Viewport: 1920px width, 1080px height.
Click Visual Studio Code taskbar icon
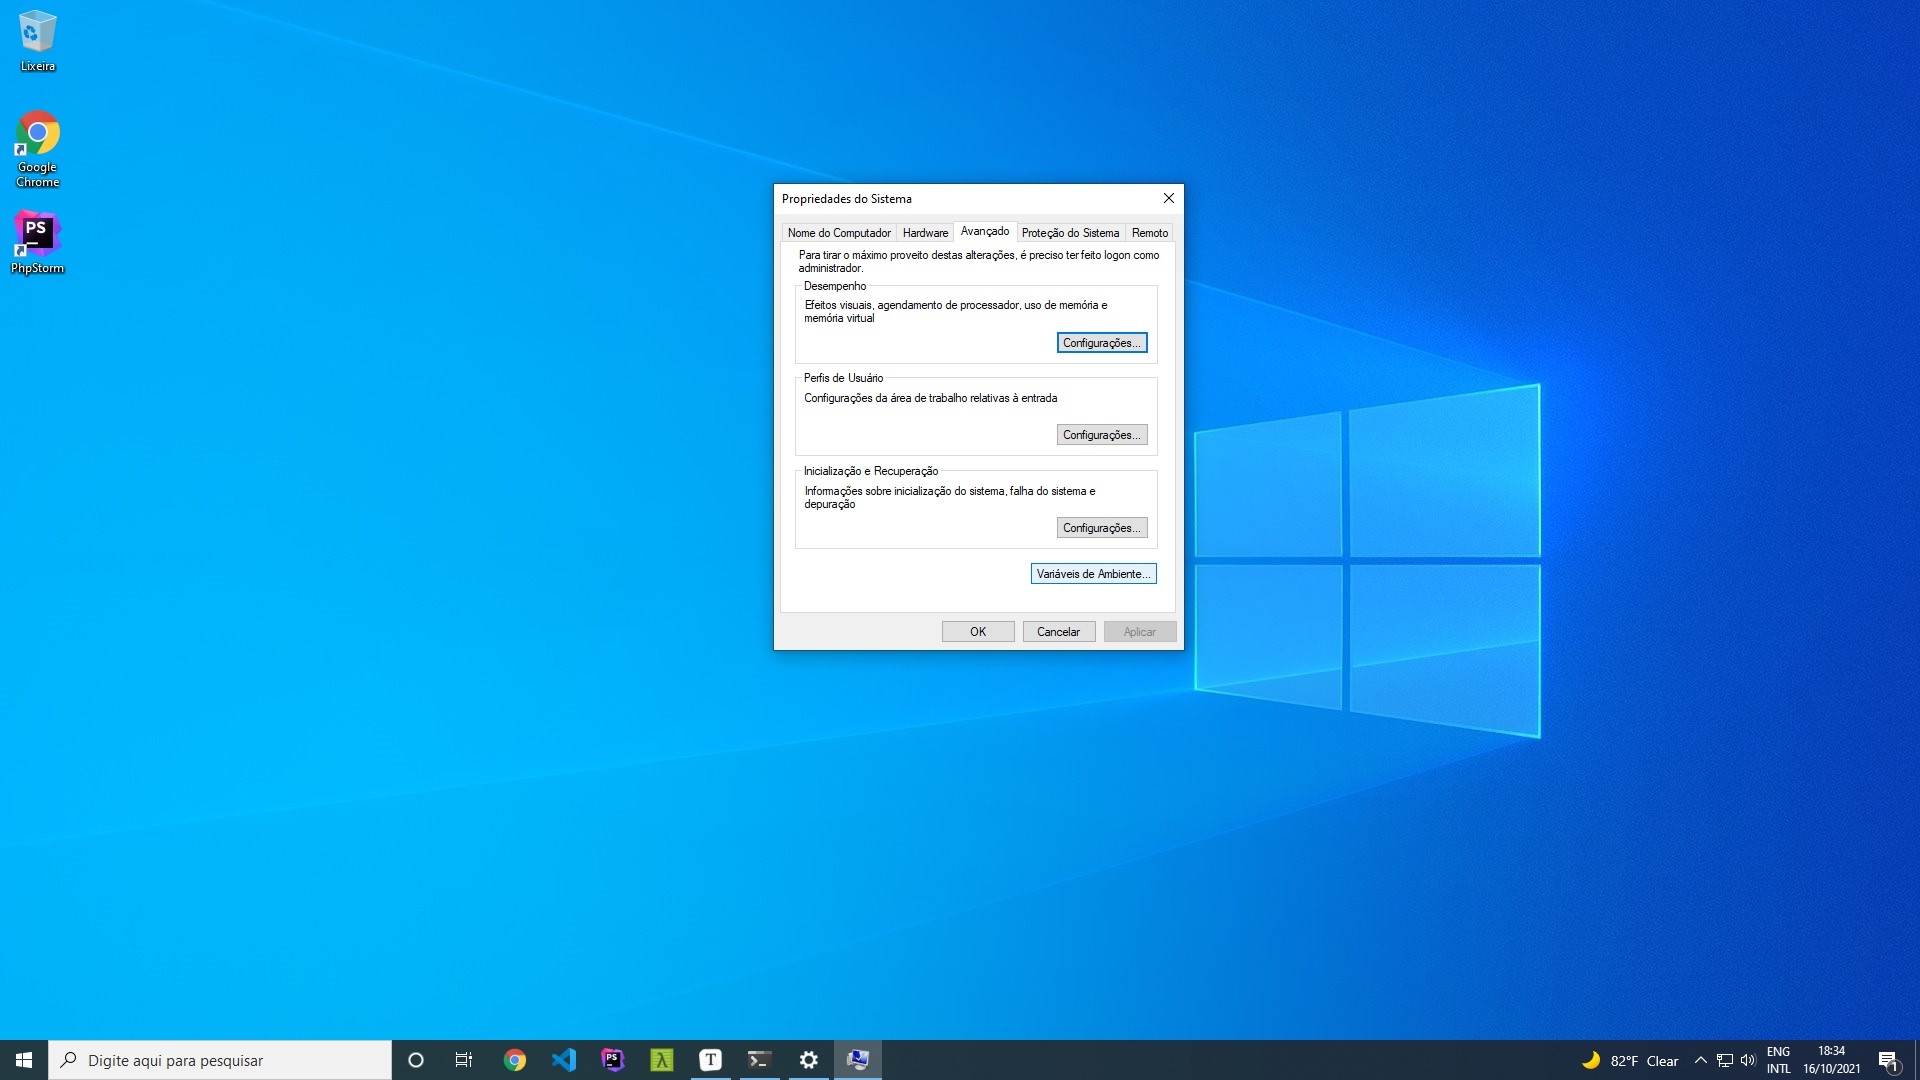click(x=563, y=1060)
